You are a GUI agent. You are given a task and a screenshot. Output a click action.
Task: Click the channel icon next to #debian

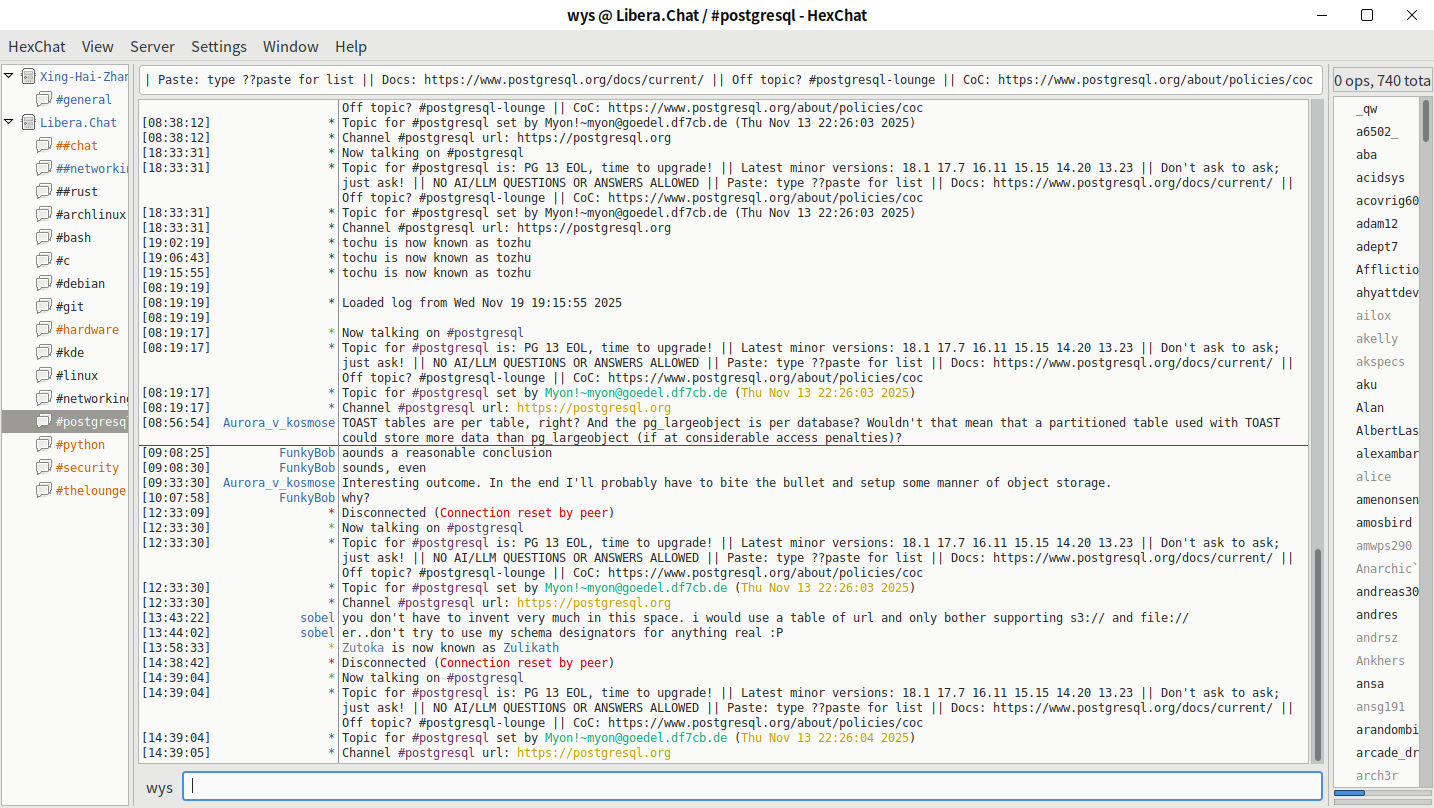click(x=44, y=284)
